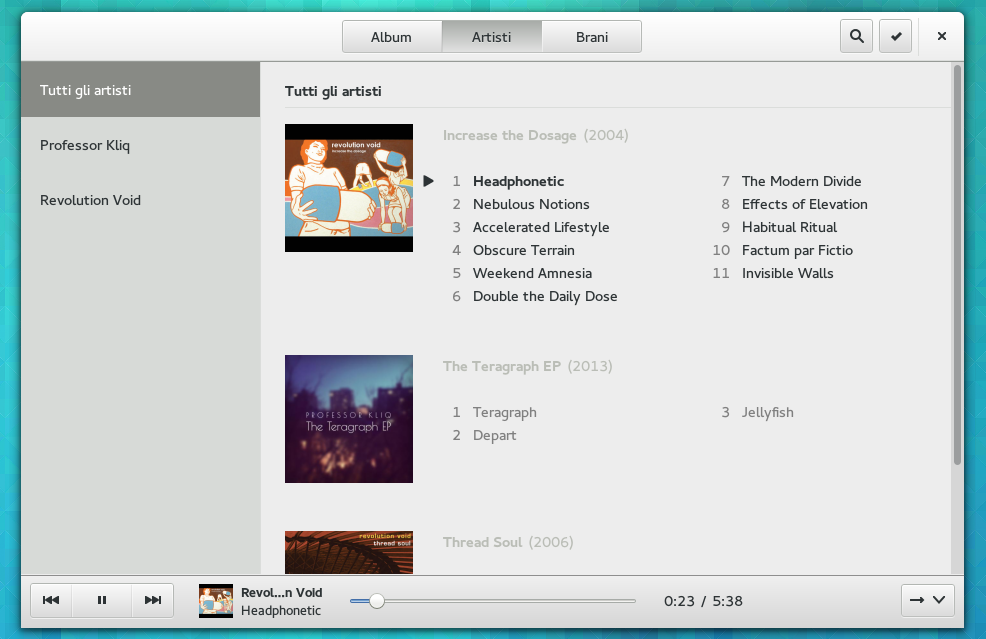
Task: Pause the current playback
Action: click(102, 600)
